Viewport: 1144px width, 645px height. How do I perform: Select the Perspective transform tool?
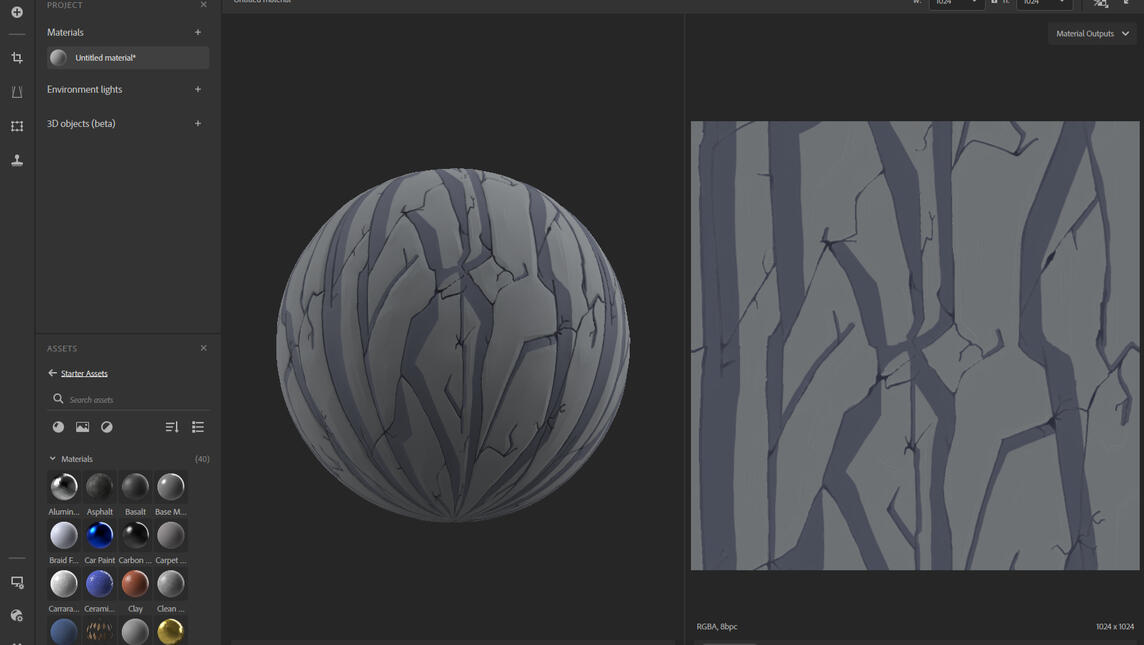17,92
